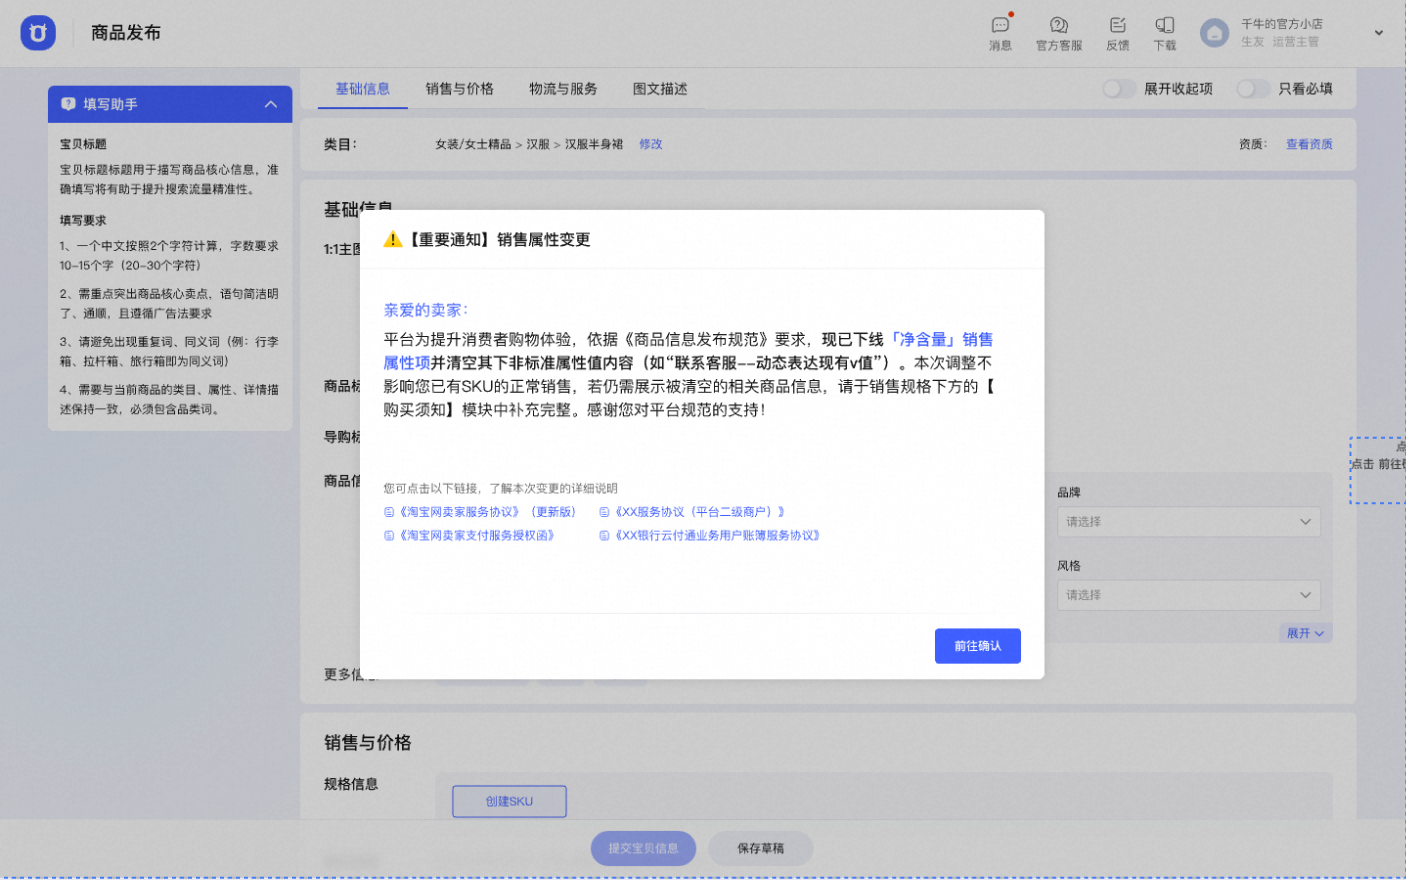The image size is (1406, 880).
Task: Switch to the 销售与价格 tab
Action: (460, 89)
